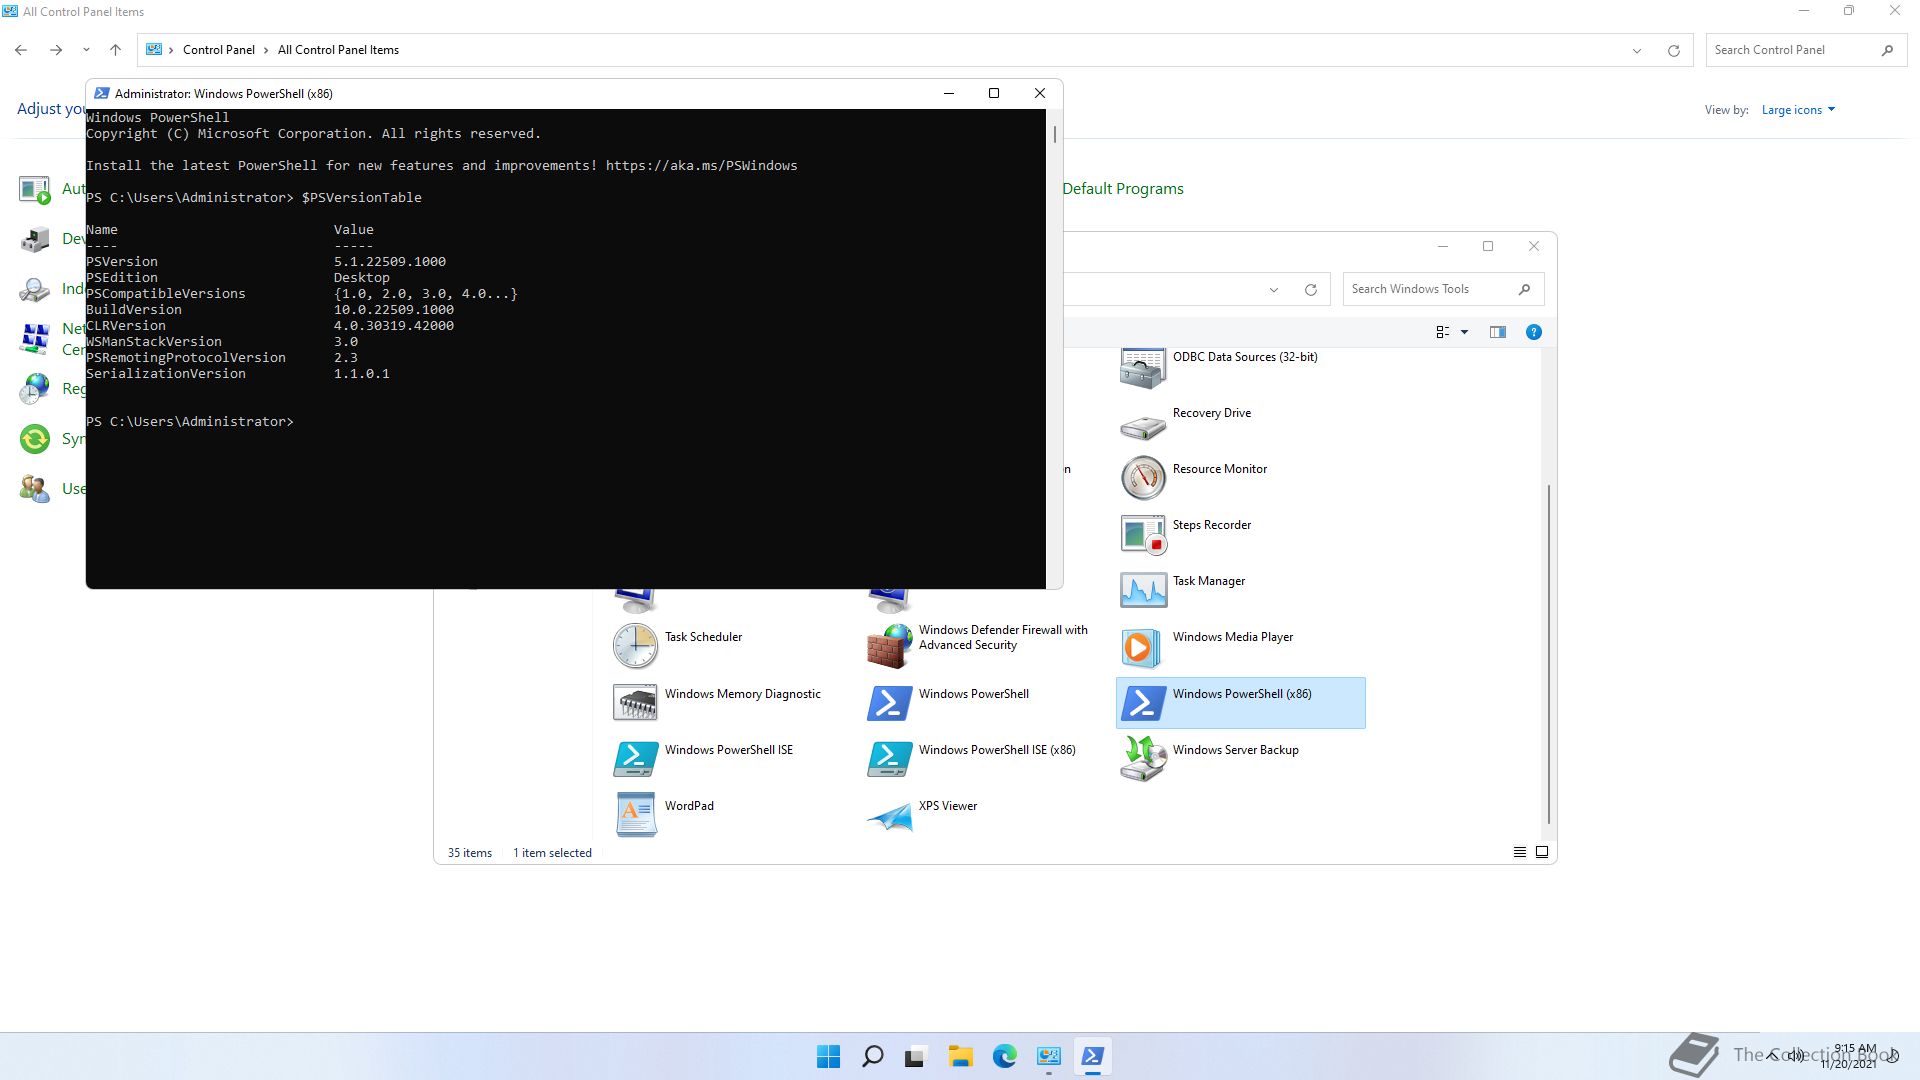Viewport: 1920px width, 1080px height.
Task: Click the '1 item selected' status text
Action: [552, 853]
